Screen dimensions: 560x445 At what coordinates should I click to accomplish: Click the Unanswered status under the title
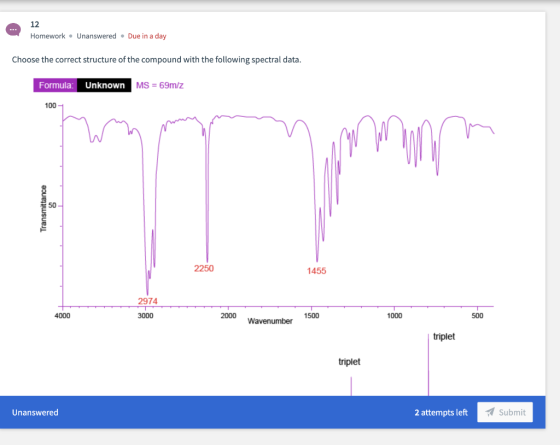96,36
